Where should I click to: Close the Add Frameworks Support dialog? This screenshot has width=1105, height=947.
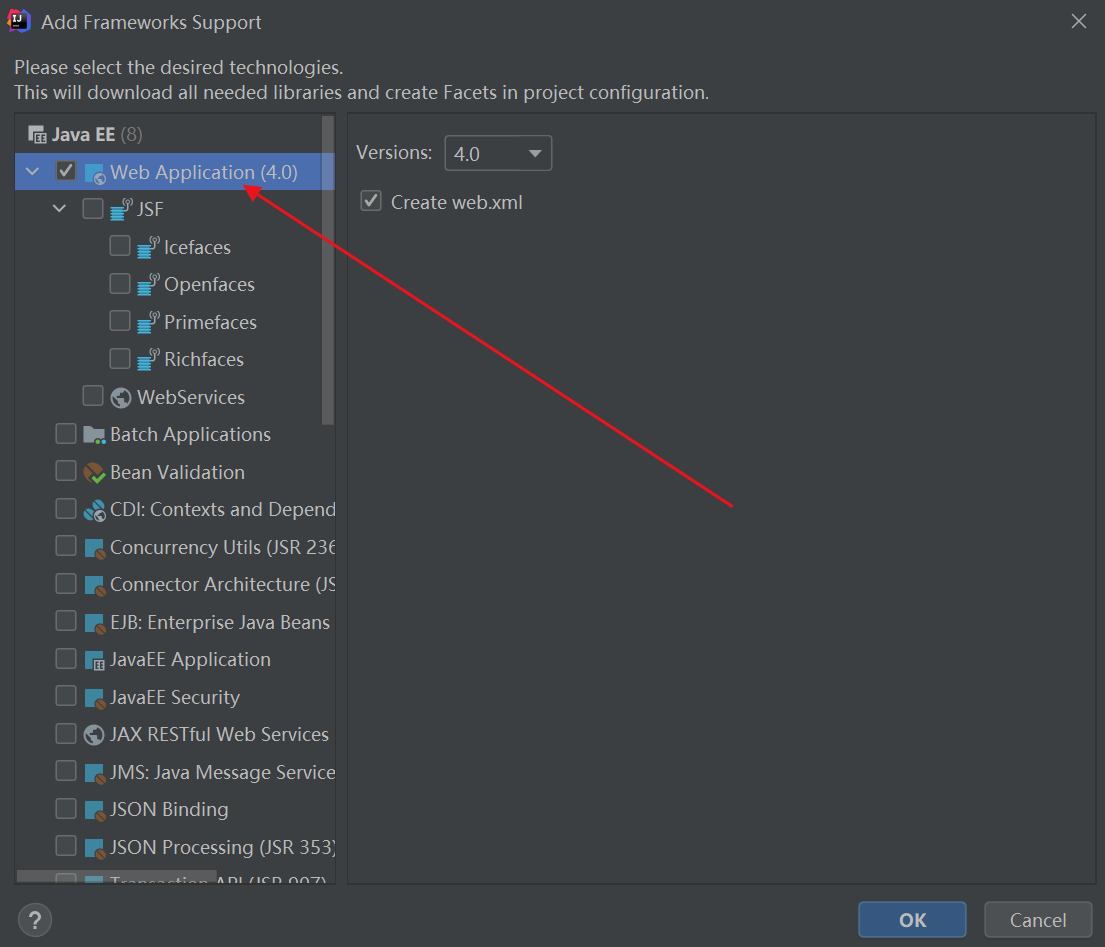1078,21
